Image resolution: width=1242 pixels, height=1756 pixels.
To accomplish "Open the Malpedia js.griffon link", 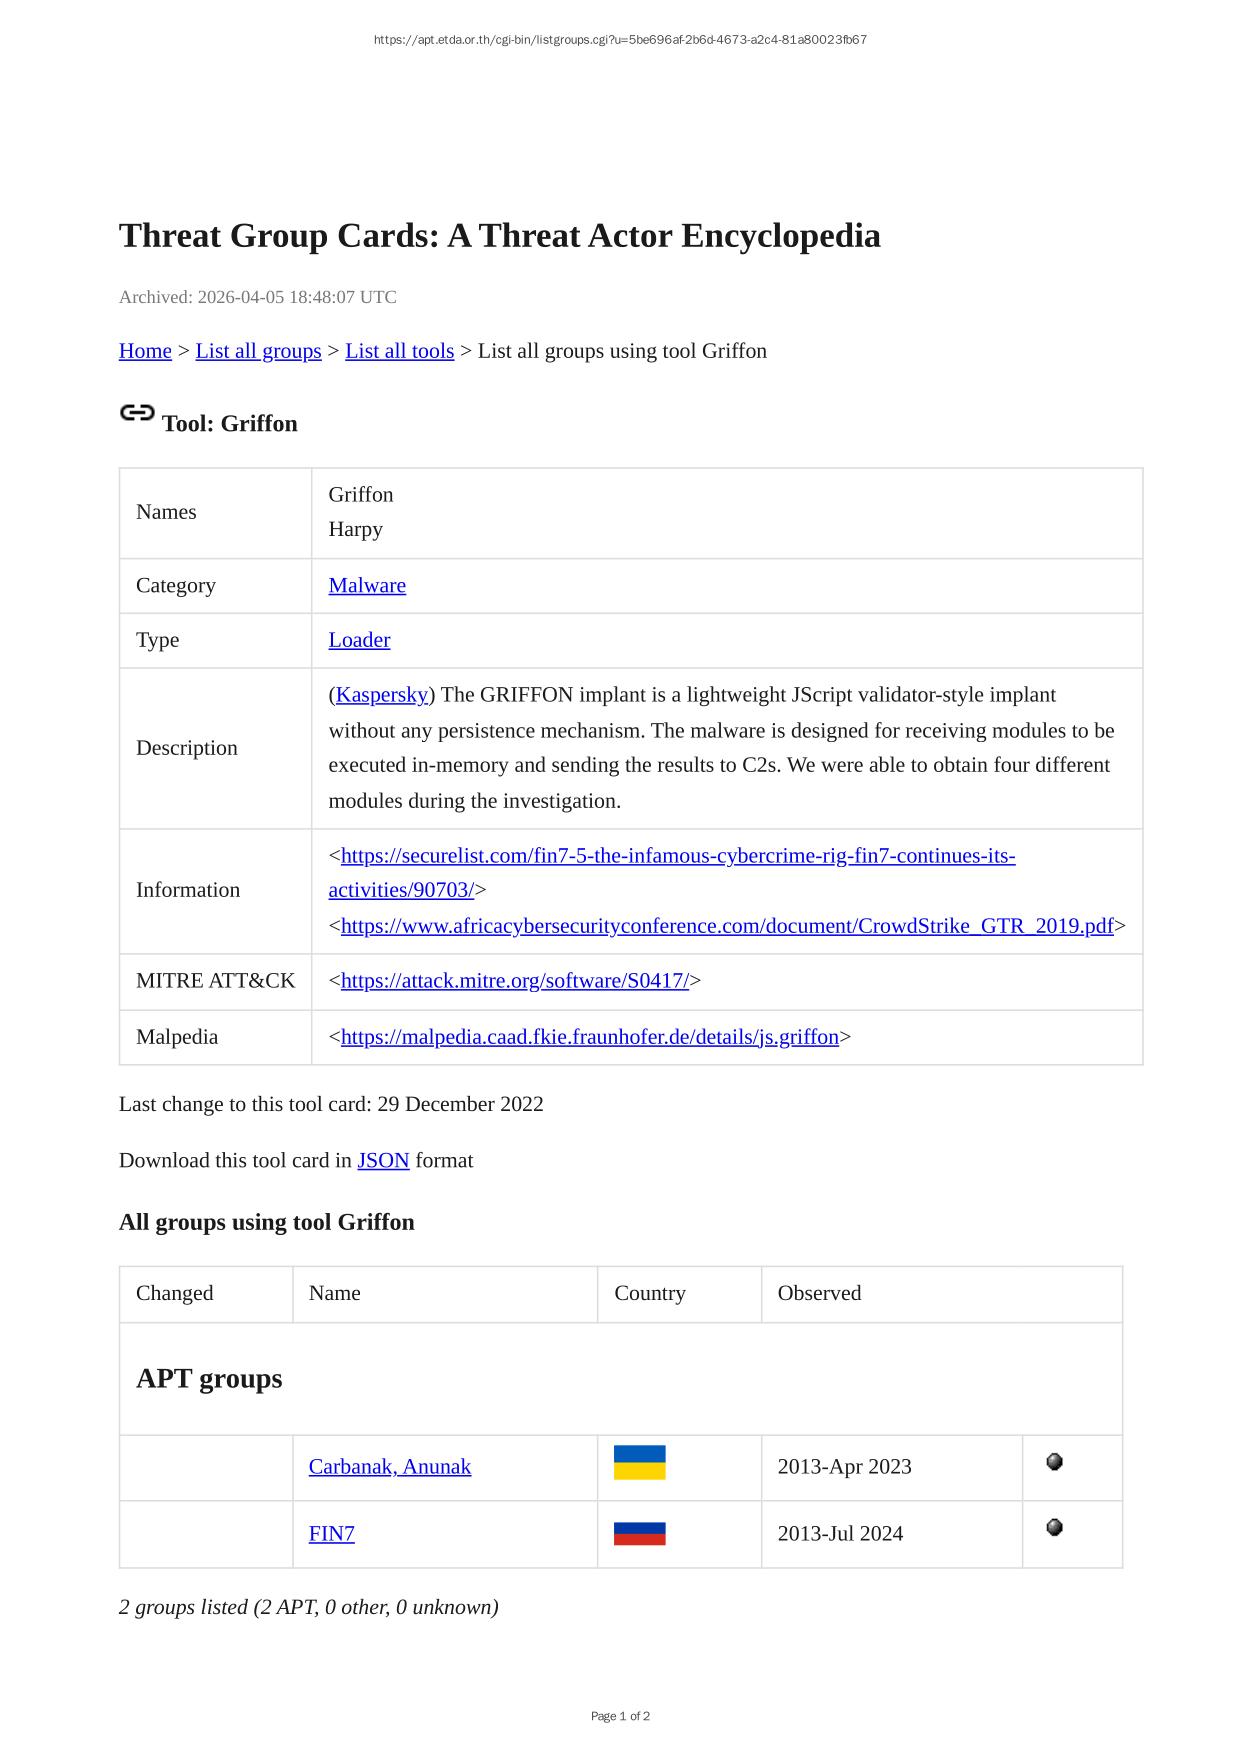I will [589, 1037].
